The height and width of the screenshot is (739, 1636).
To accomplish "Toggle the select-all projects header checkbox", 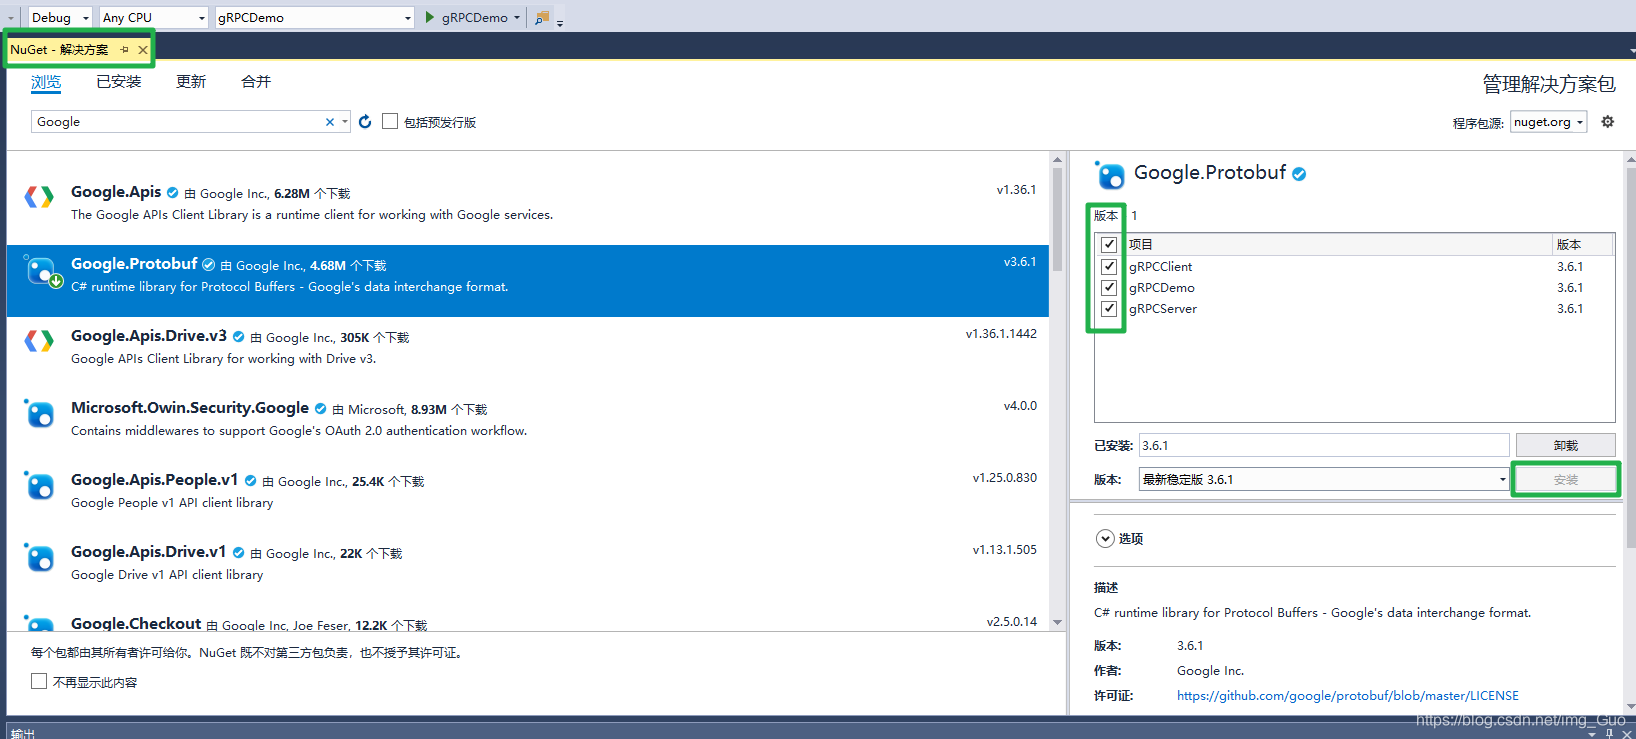I will 1109,244.
